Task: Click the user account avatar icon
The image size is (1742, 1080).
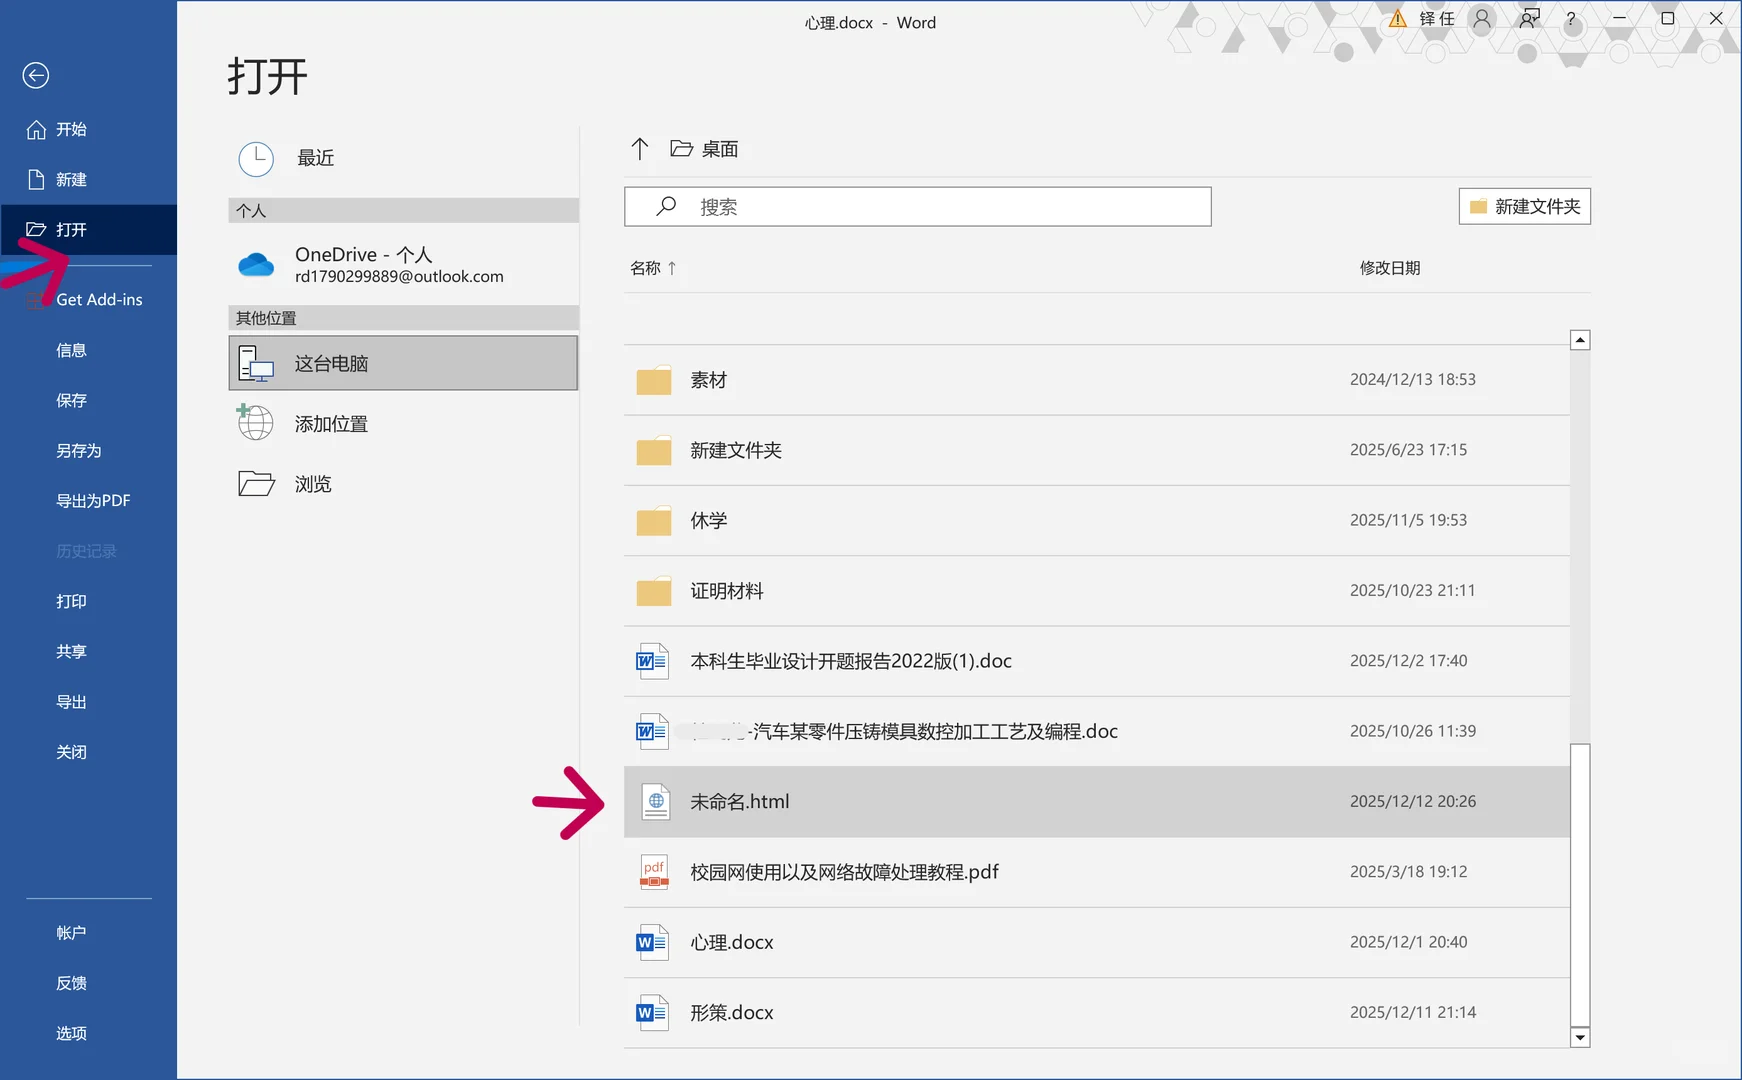Action: pos(1481,18)
